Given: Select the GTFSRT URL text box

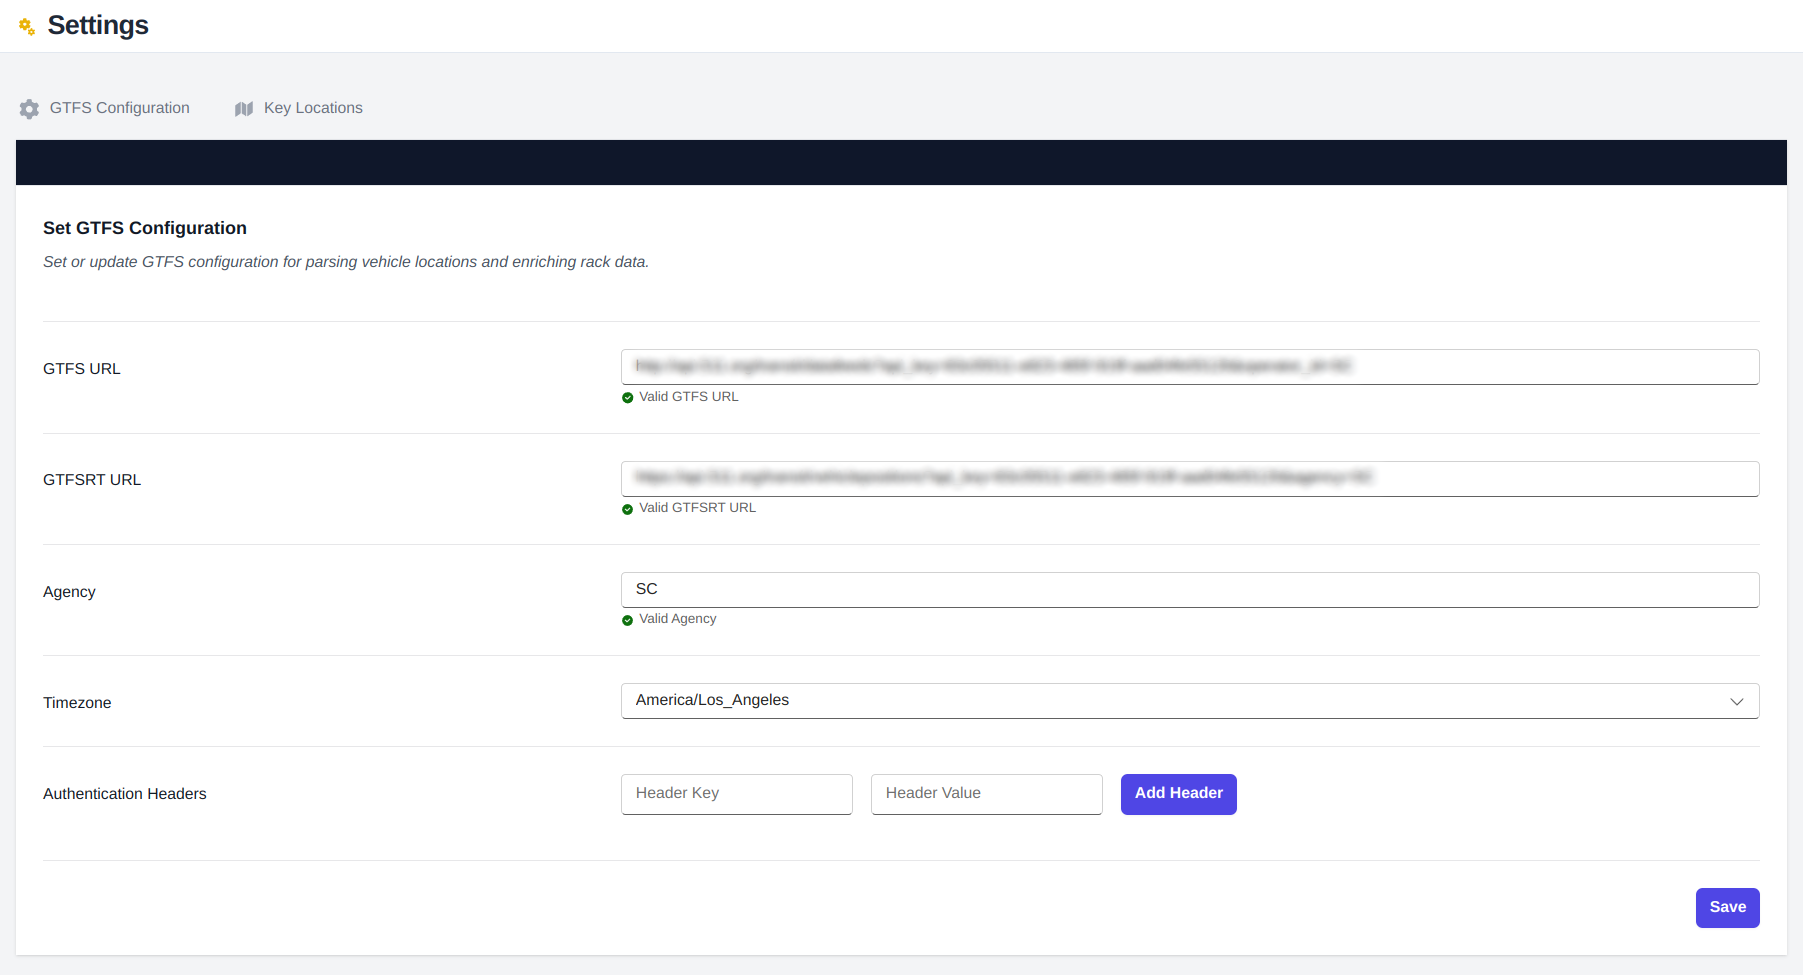Looking at the screenshot, I should click(1190, 478).
